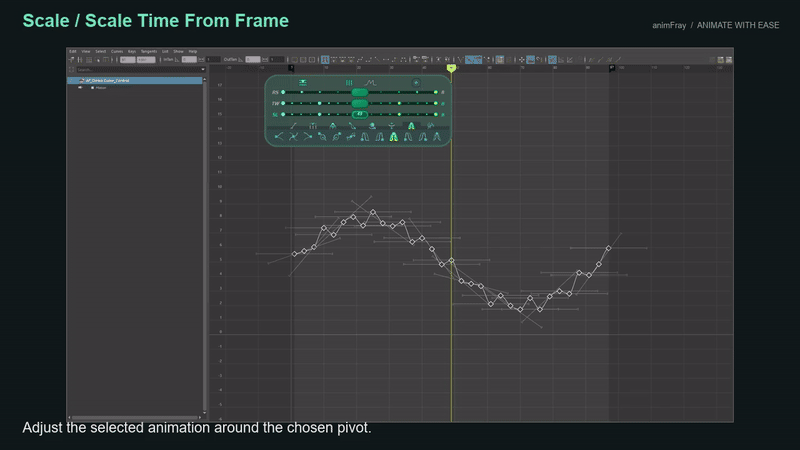800x450 pixels.
Task: Select the highlighted scale-from-frame icon in bottom row
Action: click(393, 137)
